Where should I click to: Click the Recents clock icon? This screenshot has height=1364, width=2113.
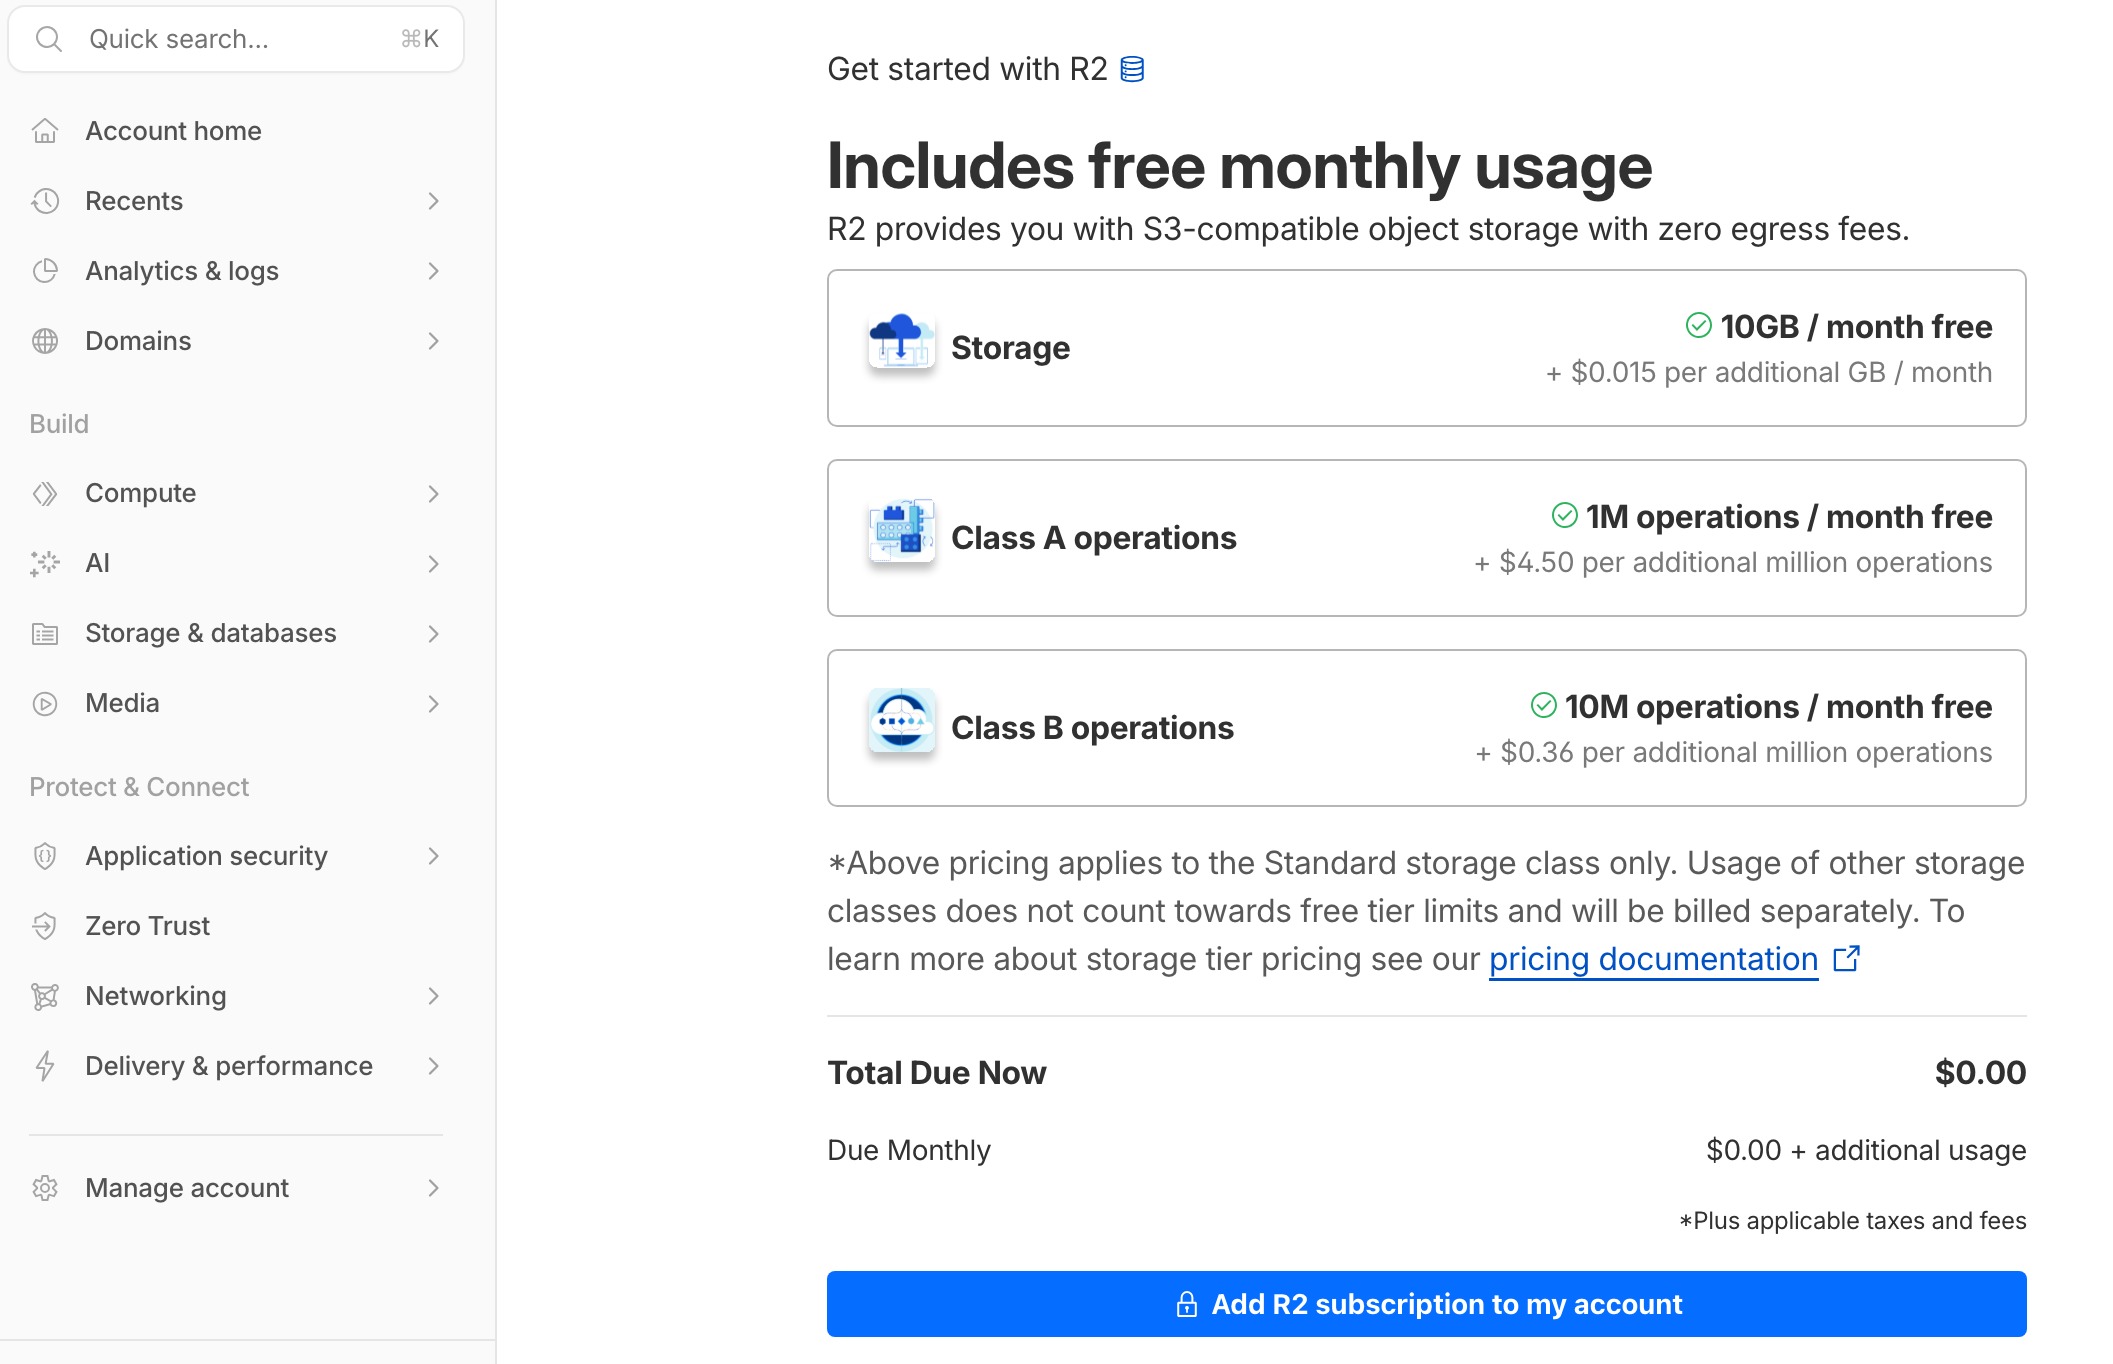click(x=45, y=201)
